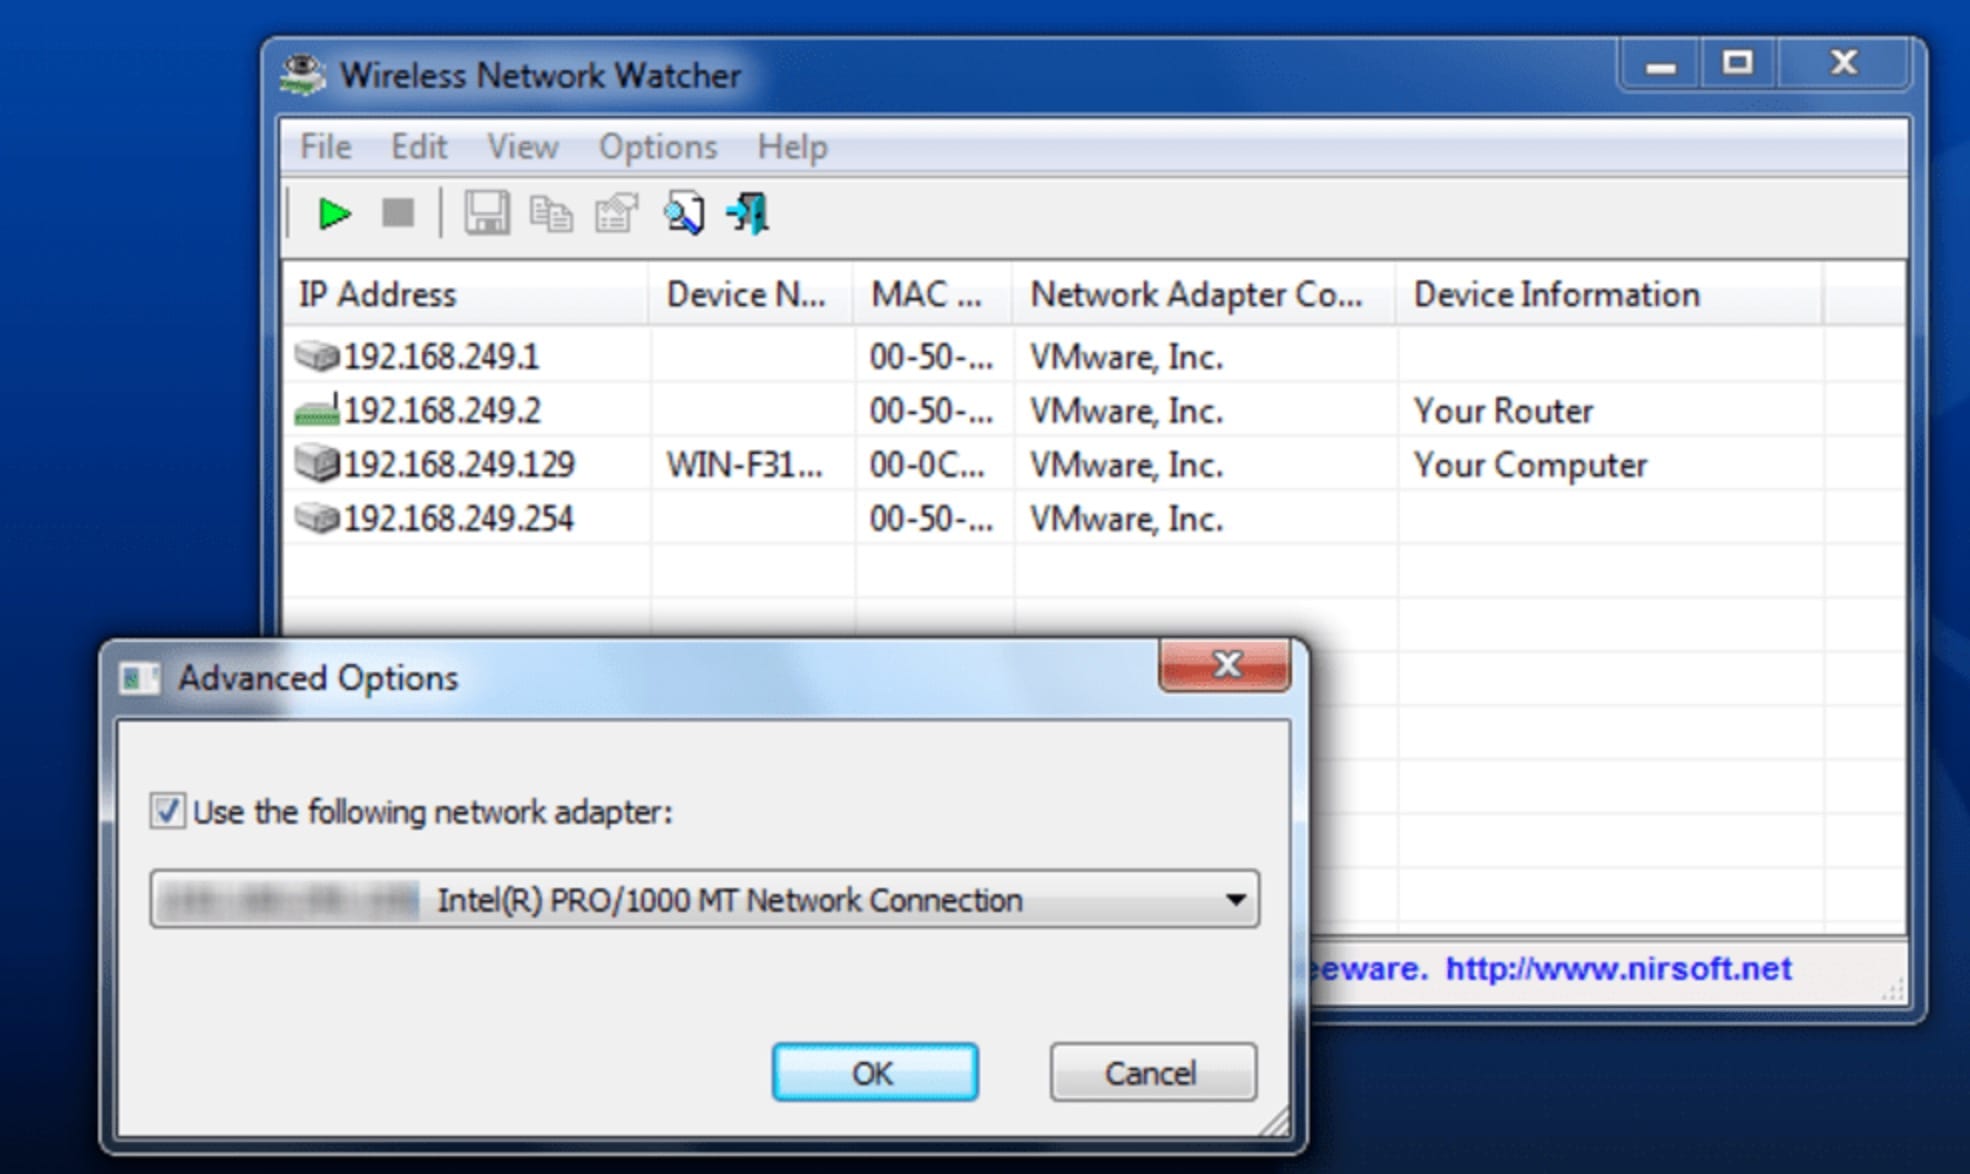Open the View menu
1970x1174 pixels.
[x=522, y=146]
